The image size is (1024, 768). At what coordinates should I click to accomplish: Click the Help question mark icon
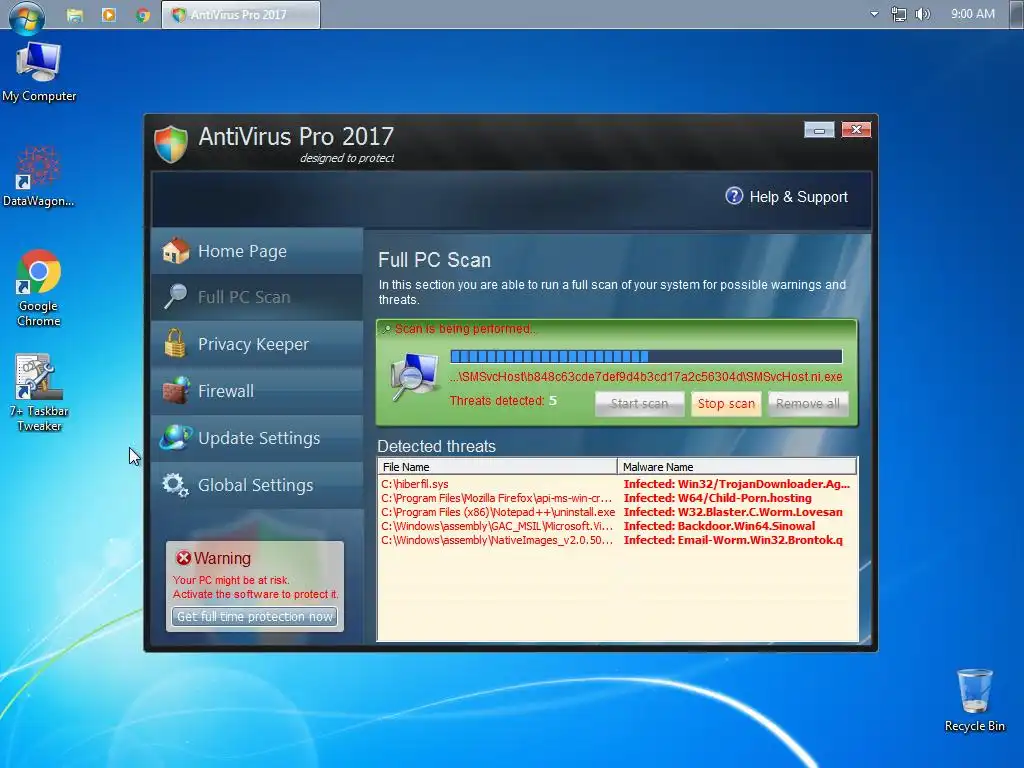tap(734, 196)
